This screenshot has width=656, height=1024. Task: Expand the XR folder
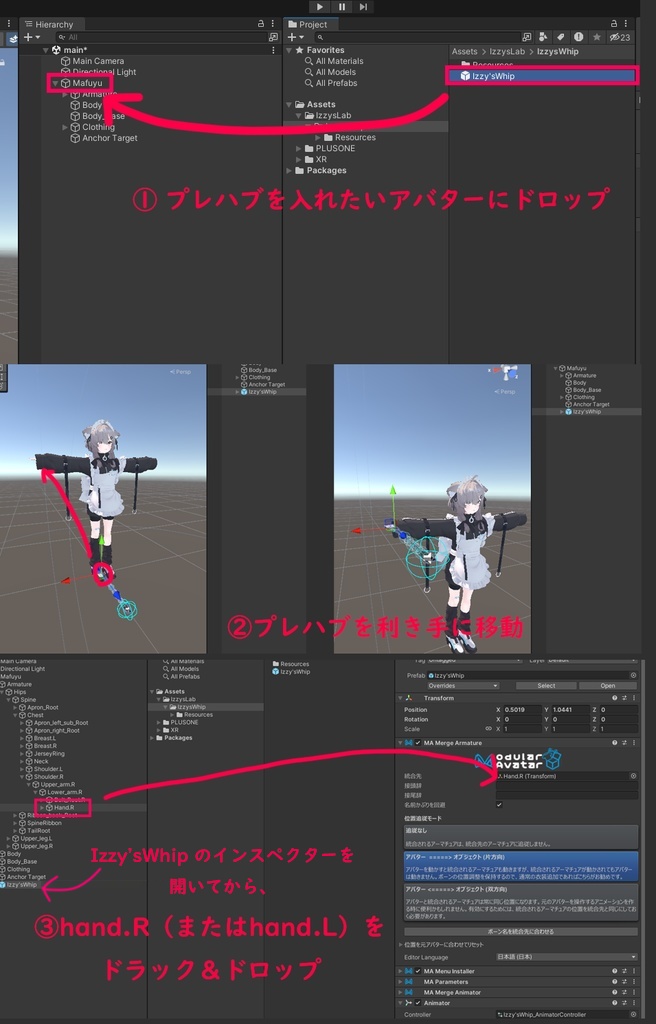(299, 159)
